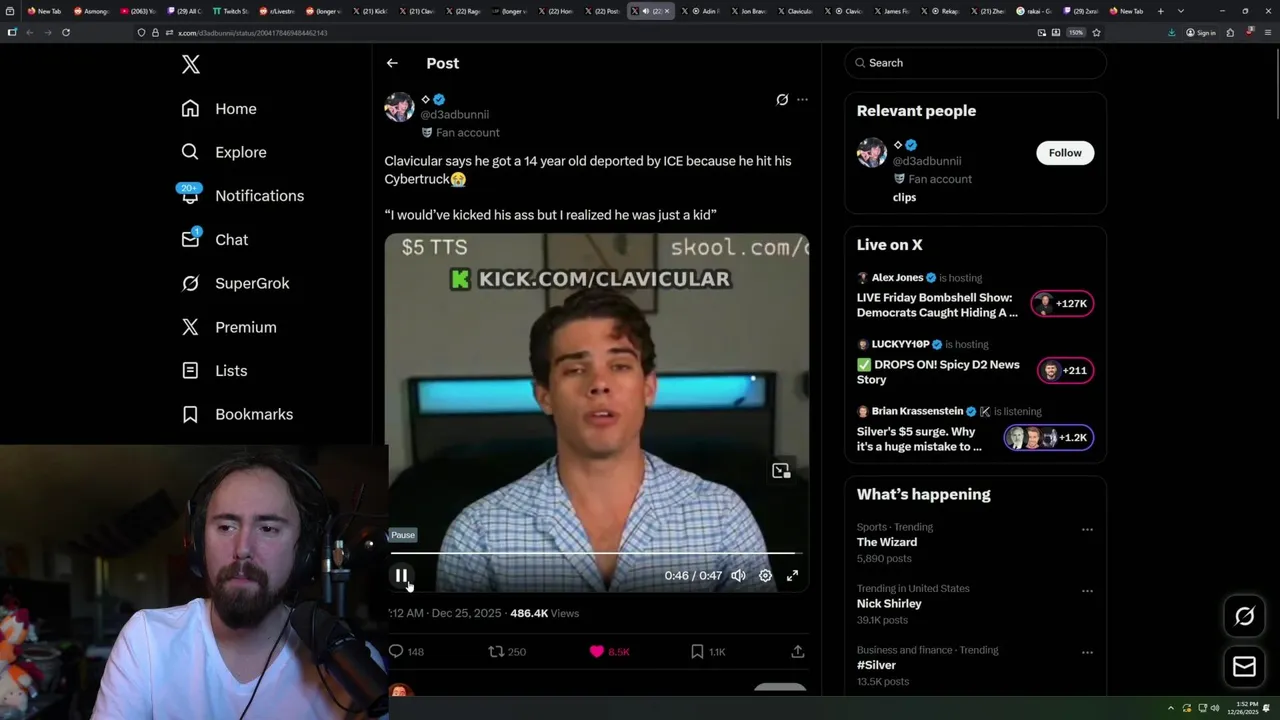Open Notifications from the sidebar
The height and width of the screenshot is (720, 1280).
[x=242, y=196]
